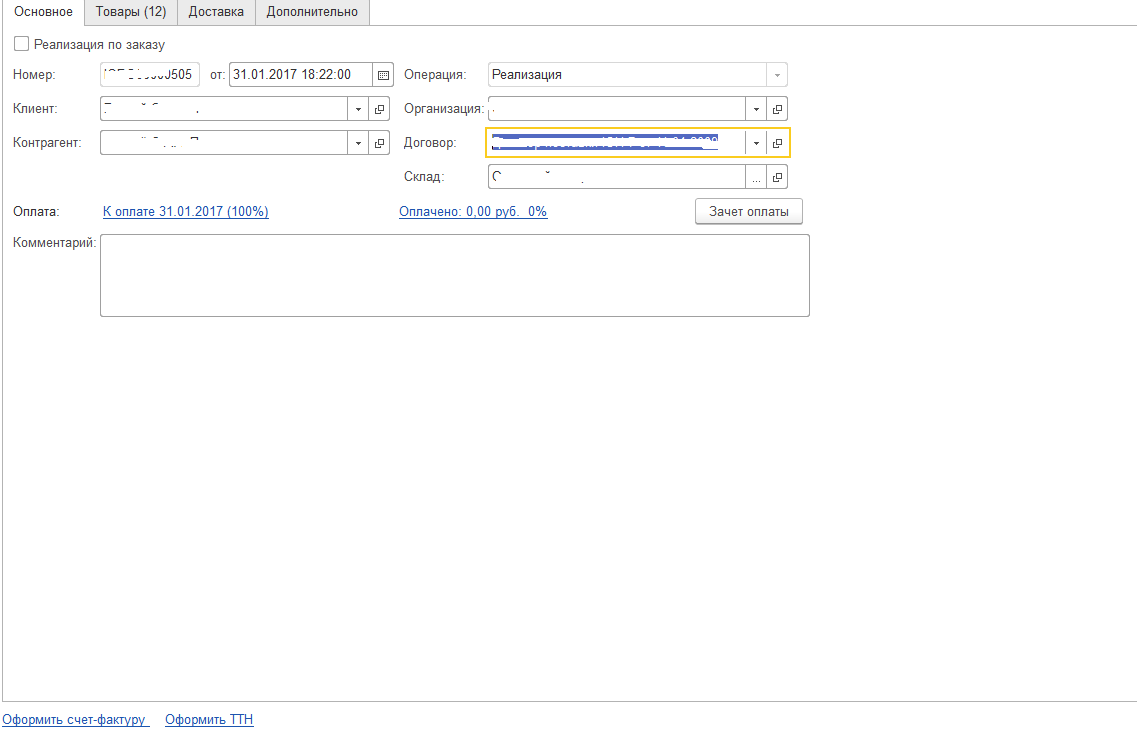The height and width of the screenshot is (738, 1137).
Task: Expand the Контрагент dropdown list
Action: [x=358, y=143]
